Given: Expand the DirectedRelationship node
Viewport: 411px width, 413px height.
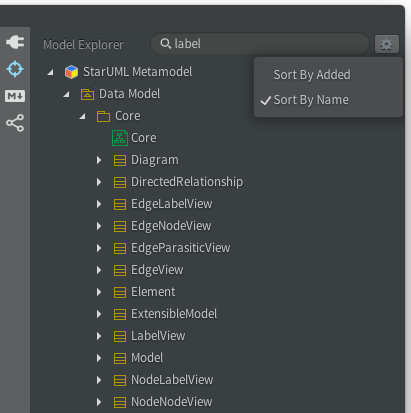Looking at the screenshot, I should pyautogui.click(x=99, y=182).
